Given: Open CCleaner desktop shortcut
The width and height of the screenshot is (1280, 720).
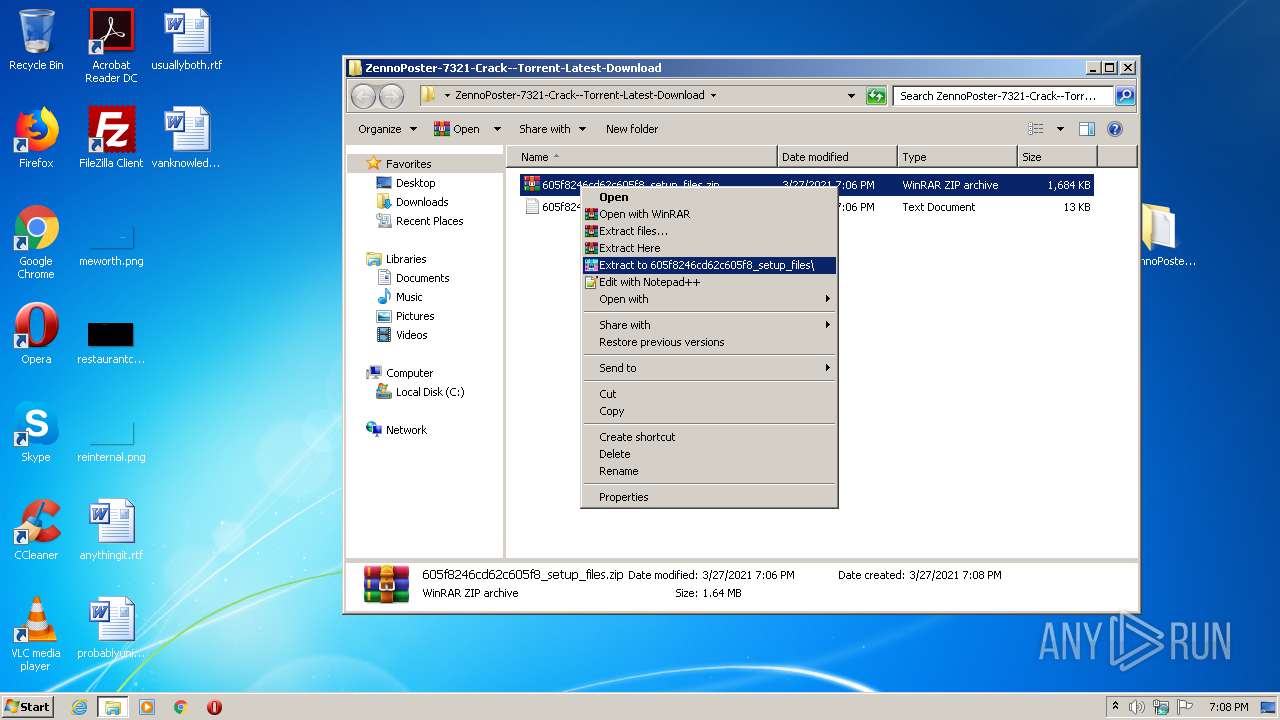Looking at the screenshot, I should (x=36, y=530).
